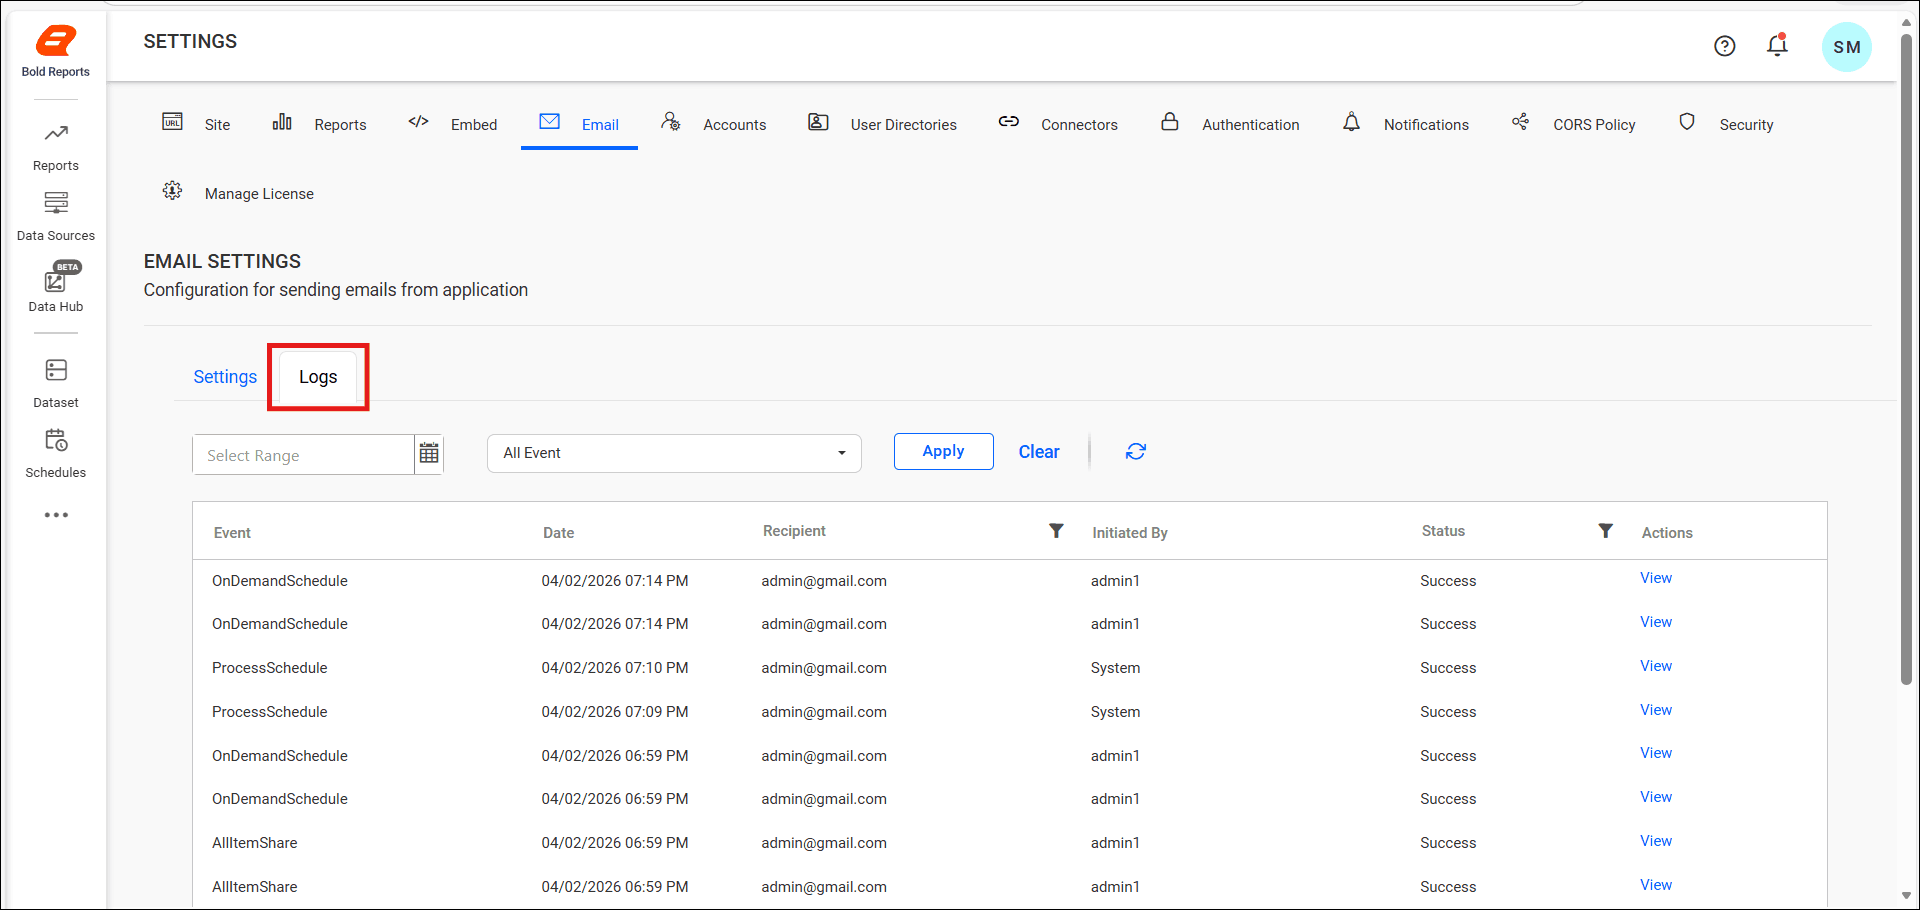Click the Notifications settings bell icon
The height and width of the screenshot is (910, 1920).
click(1351, 122)
